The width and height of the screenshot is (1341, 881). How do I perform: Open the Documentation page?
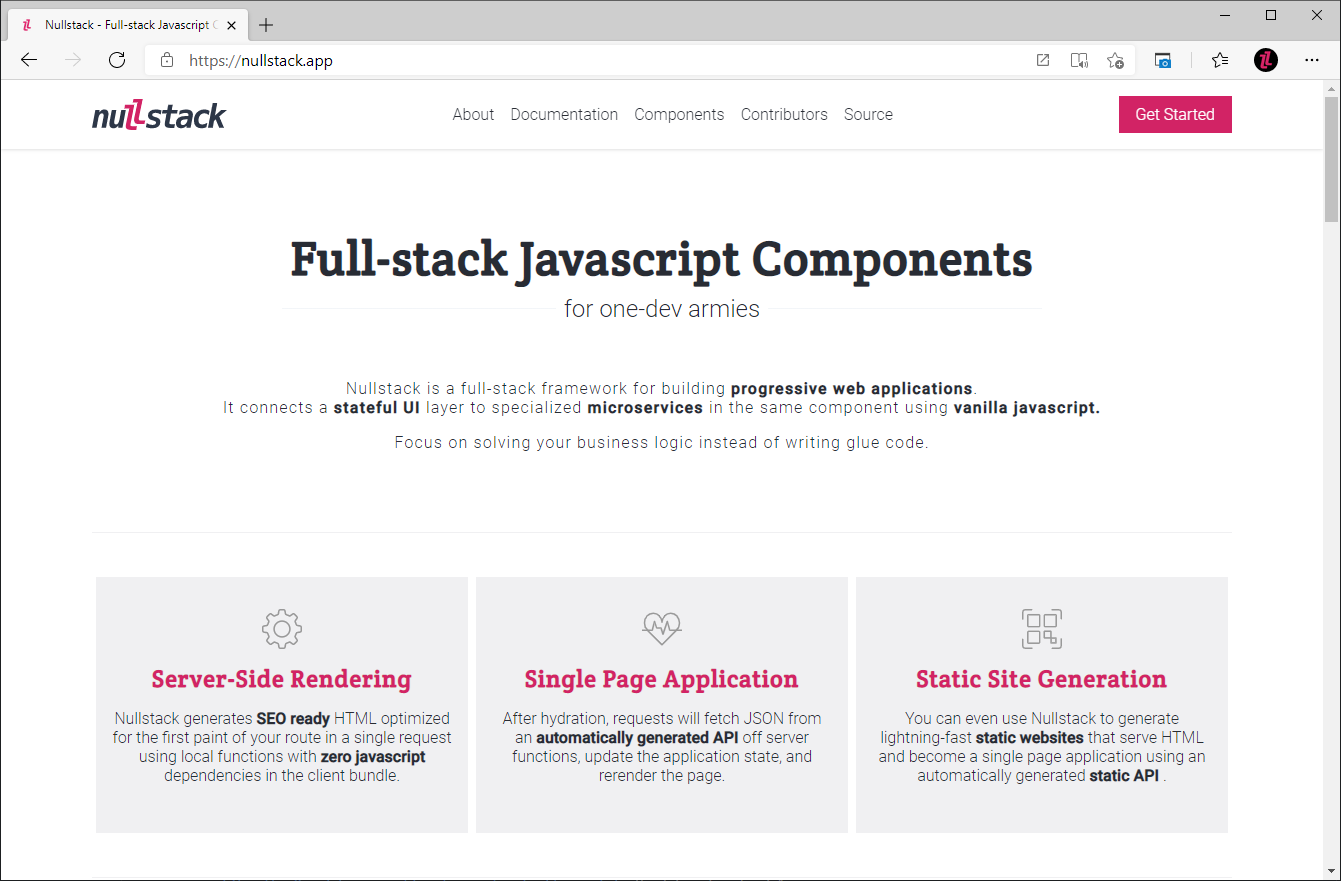(564, 114)
